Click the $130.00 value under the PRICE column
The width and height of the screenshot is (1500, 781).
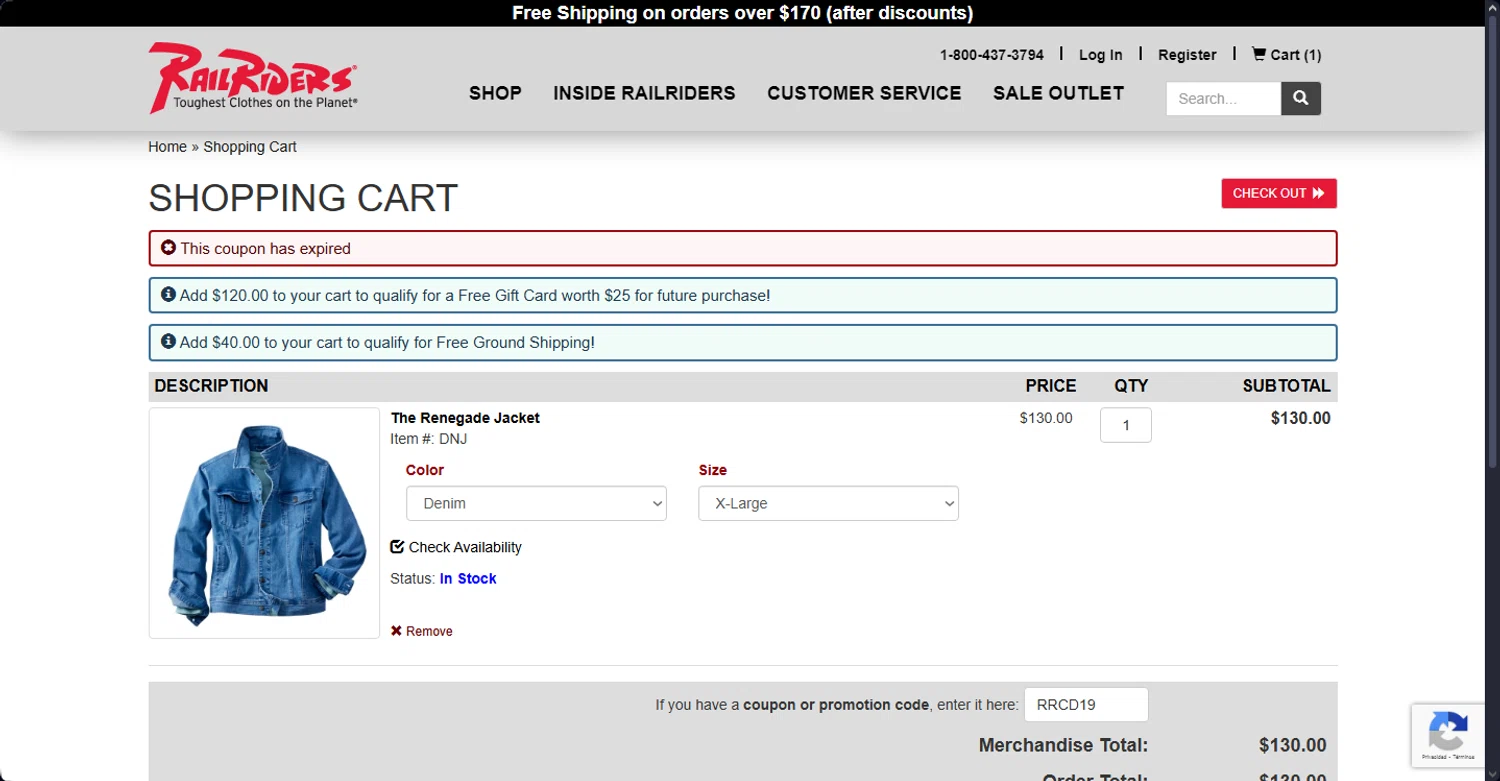[x=1046, y=418]
